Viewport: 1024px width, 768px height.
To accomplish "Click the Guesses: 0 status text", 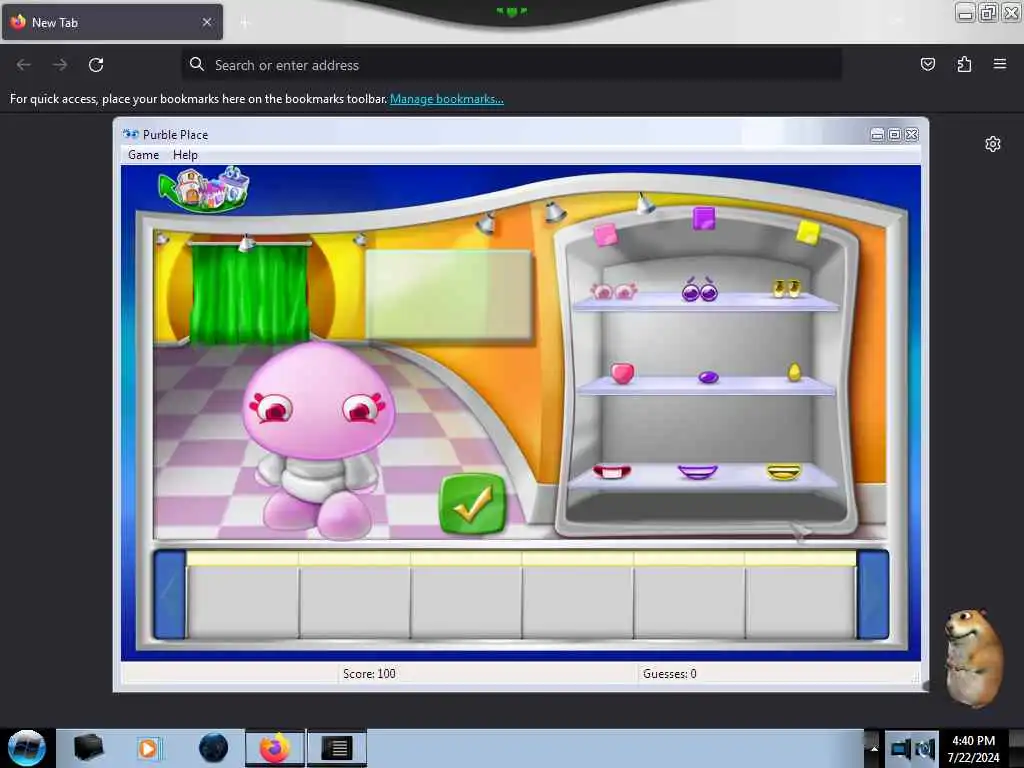I will click(669, 673).
